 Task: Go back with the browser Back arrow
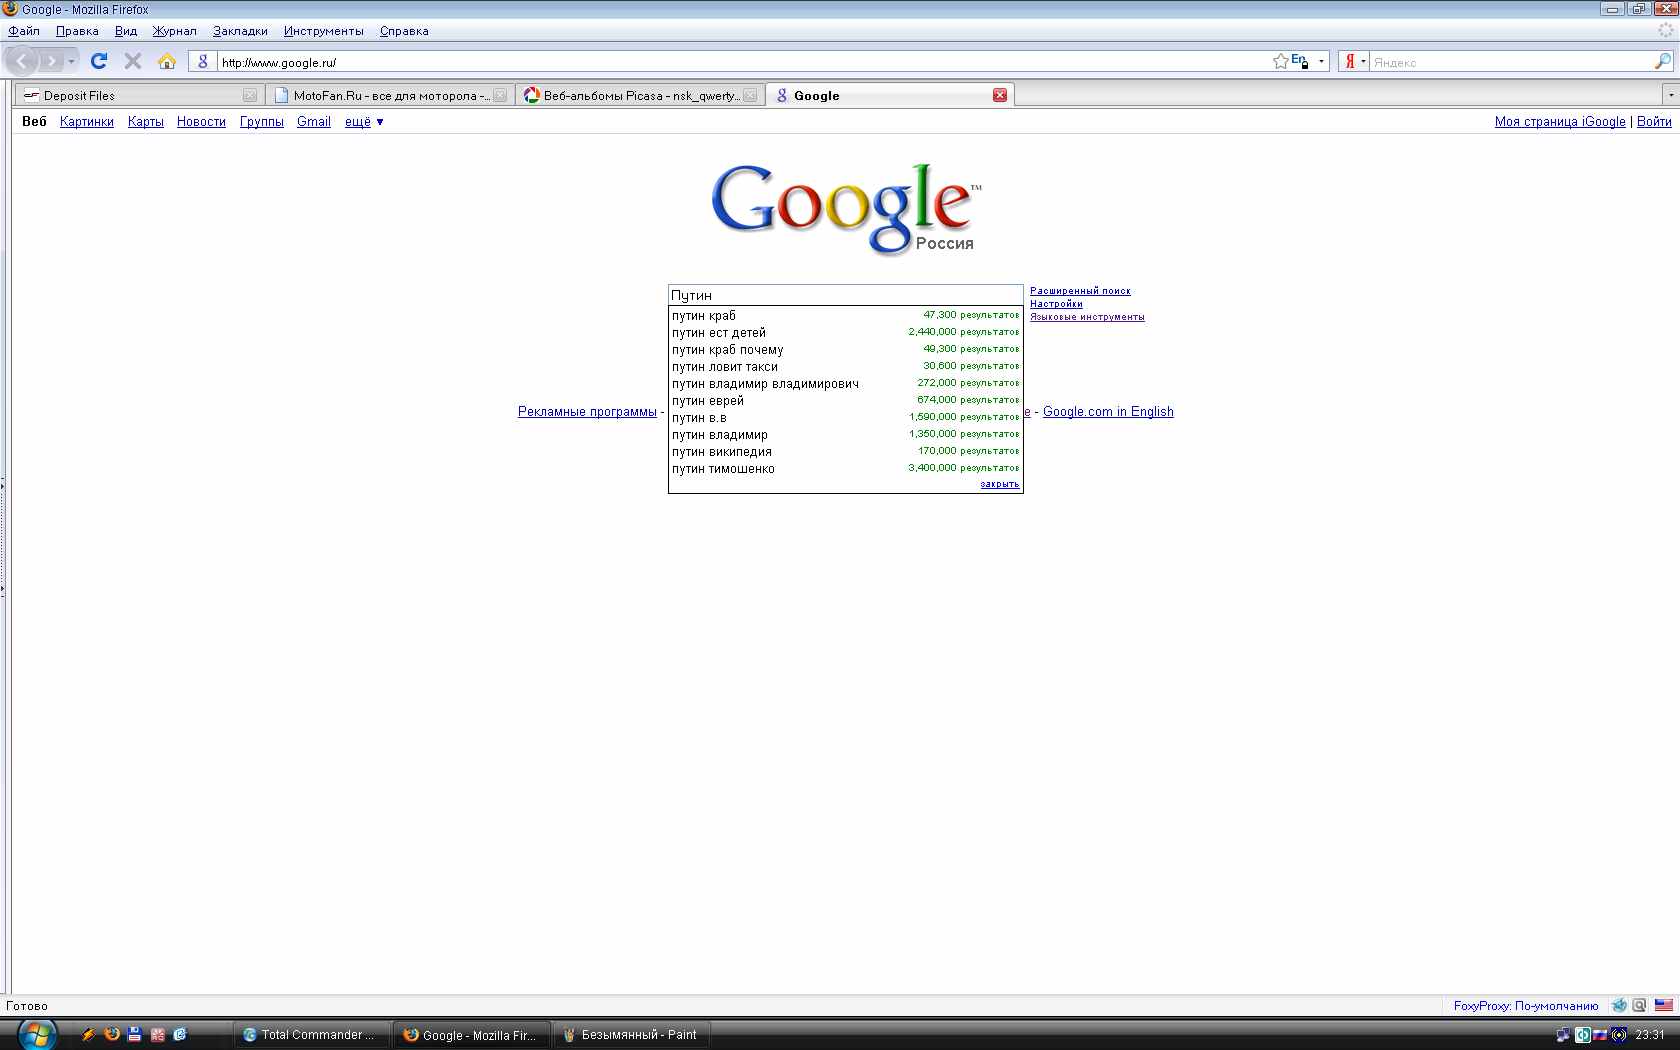pyautogui.click(x=22, y=61)
